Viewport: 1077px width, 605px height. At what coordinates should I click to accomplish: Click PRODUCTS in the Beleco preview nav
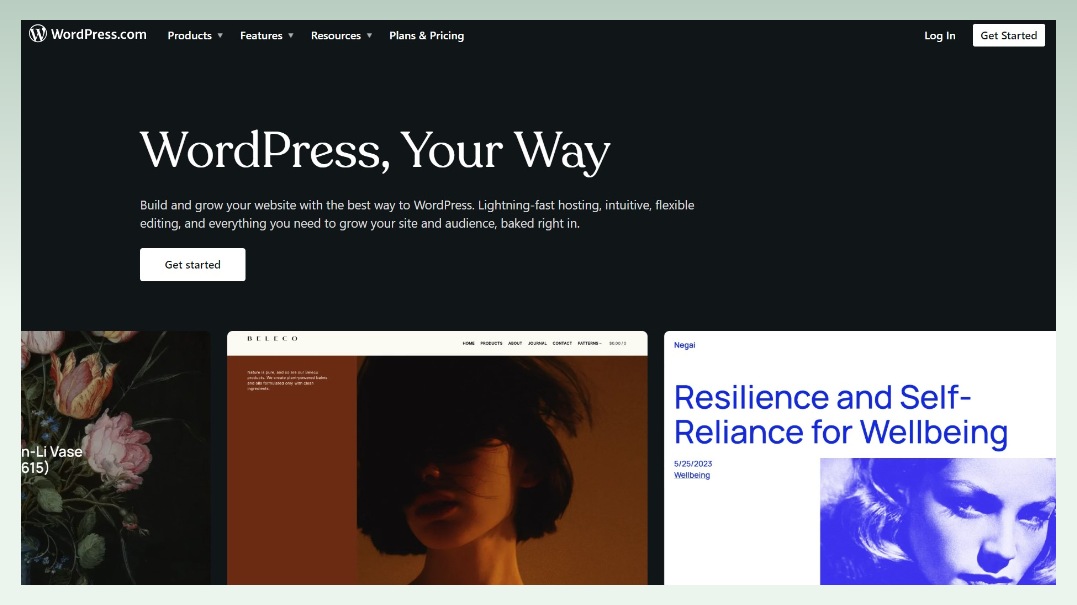(x=491, y=343)
